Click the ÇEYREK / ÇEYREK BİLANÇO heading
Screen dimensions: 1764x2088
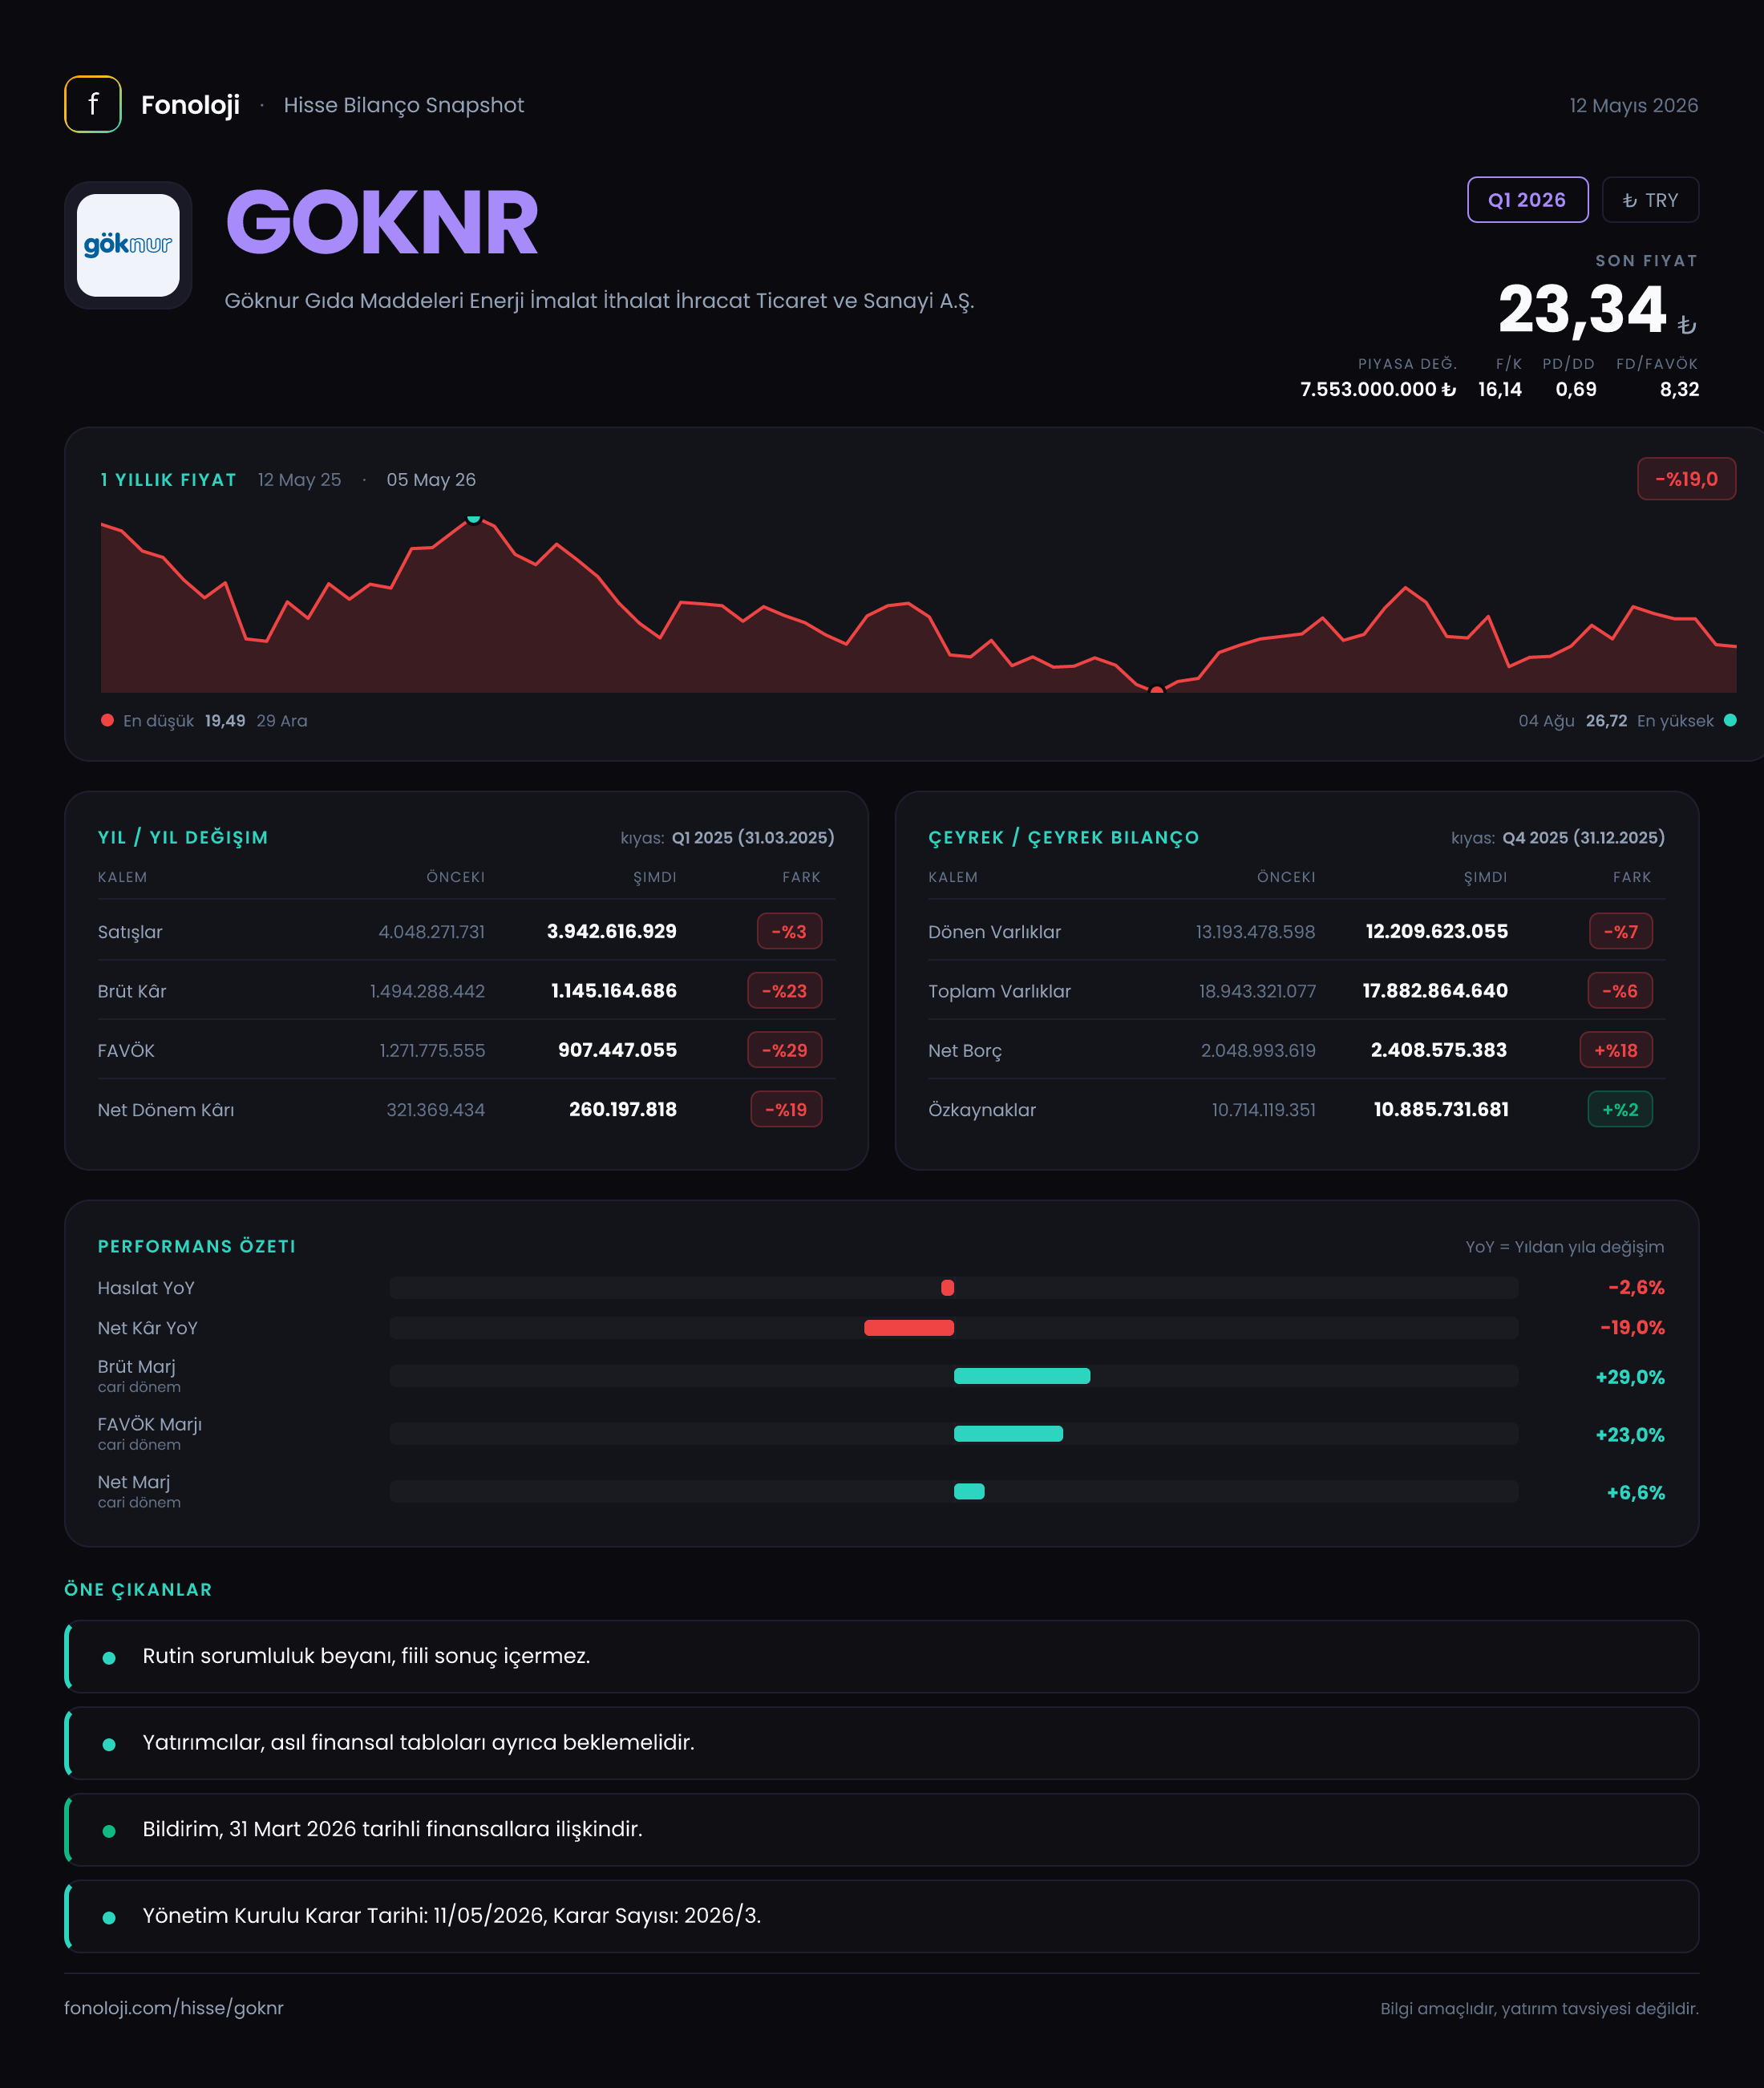pyautogui.click(x=1064, y=837)
